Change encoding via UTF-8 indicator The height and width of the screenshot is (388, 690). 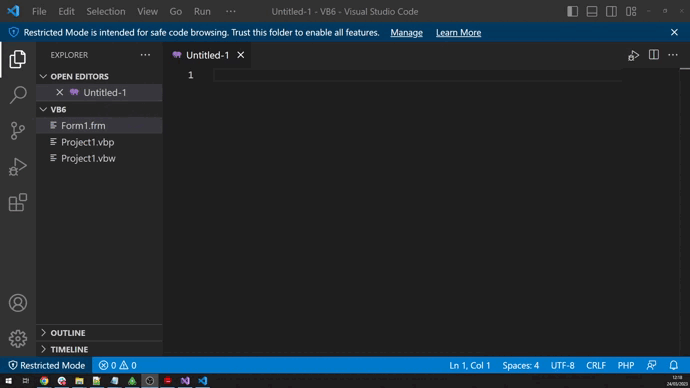tap(562, 365)
